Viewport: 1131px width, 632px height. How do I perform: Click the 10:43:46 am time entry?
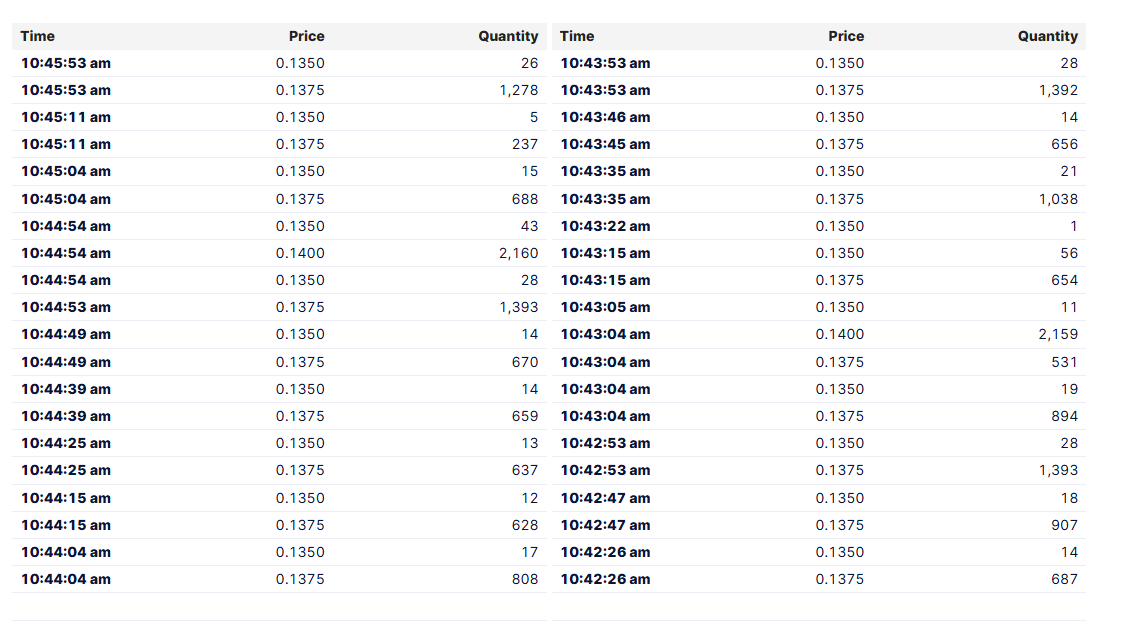605,117
